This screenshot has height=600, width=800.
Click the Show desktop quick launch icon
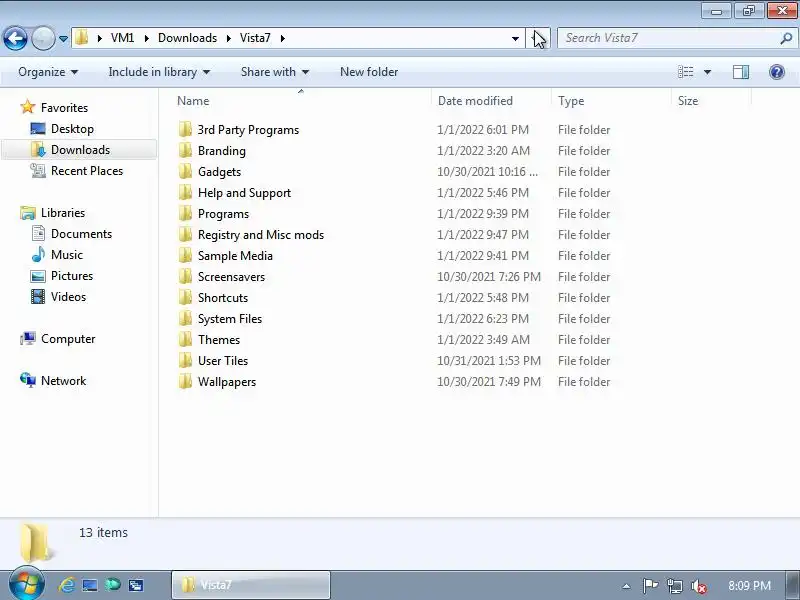click(x=90, y=585)
